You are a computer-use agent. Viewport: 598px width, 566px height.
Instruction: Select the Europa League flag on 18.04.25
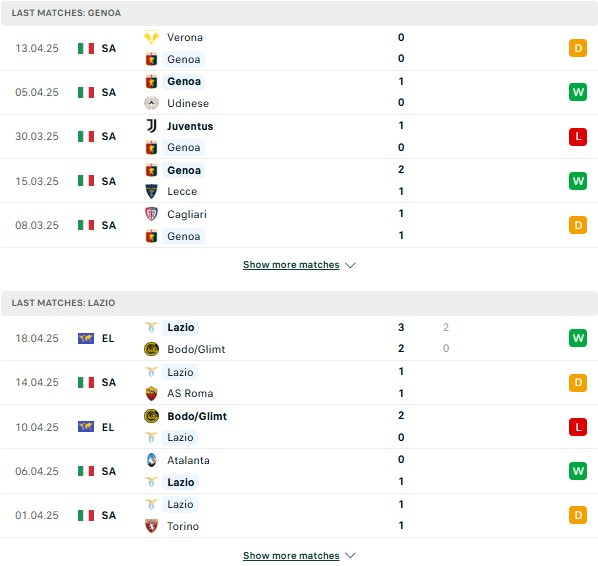[x=86, y=338]
